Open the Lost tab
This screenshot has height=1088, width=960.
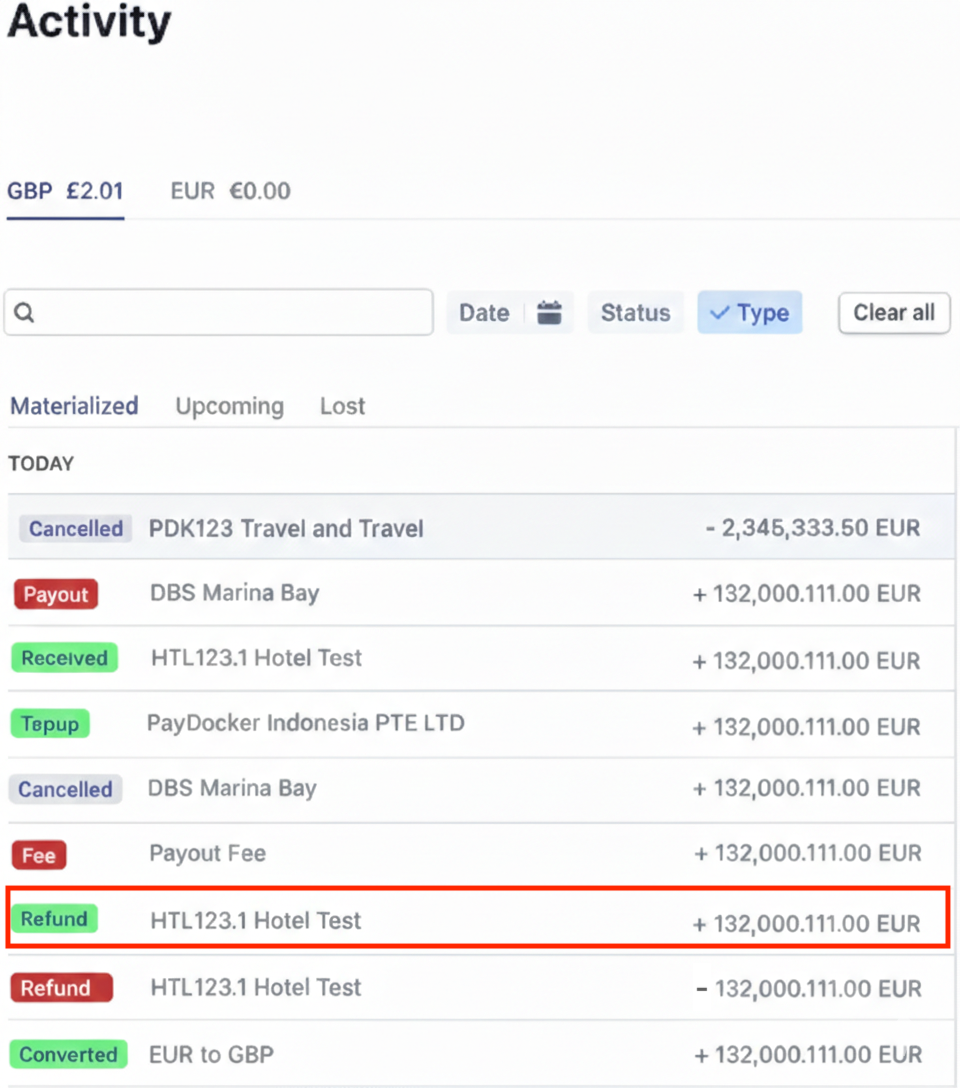tap(342, 406)
